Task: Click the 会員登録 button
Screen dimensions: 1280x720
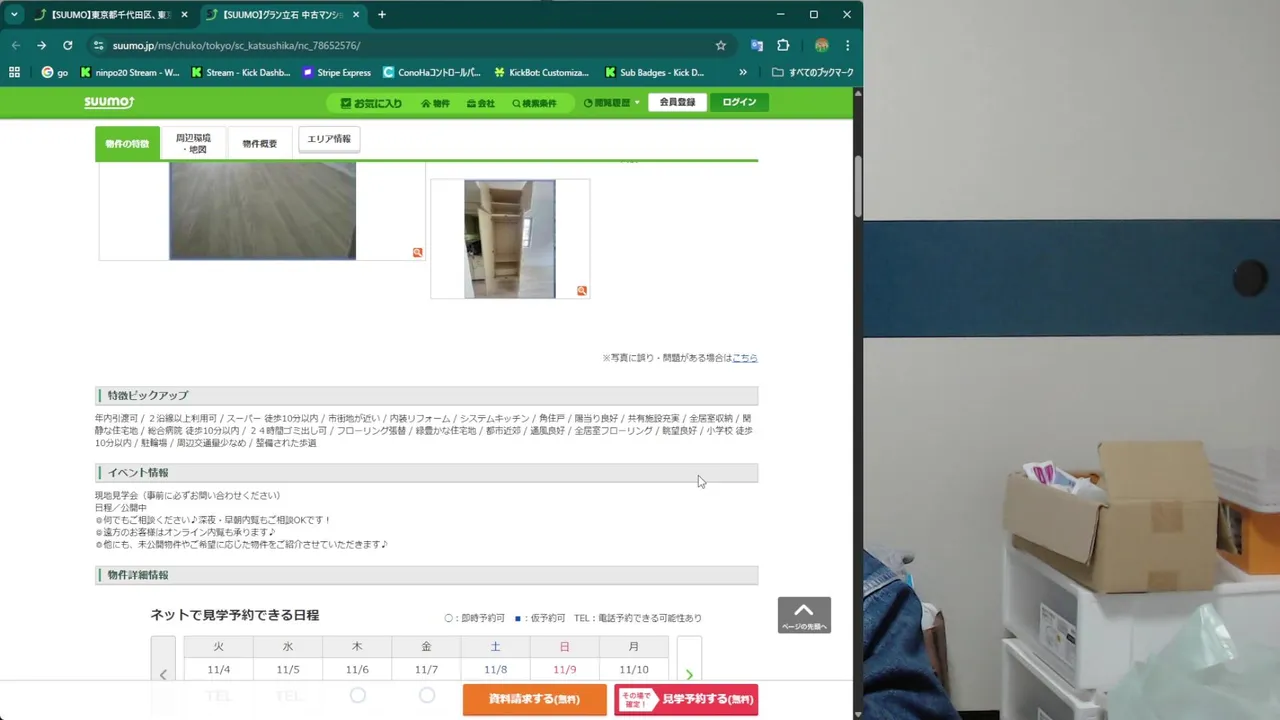Action: pyautogui.click(x=677, y=102)
